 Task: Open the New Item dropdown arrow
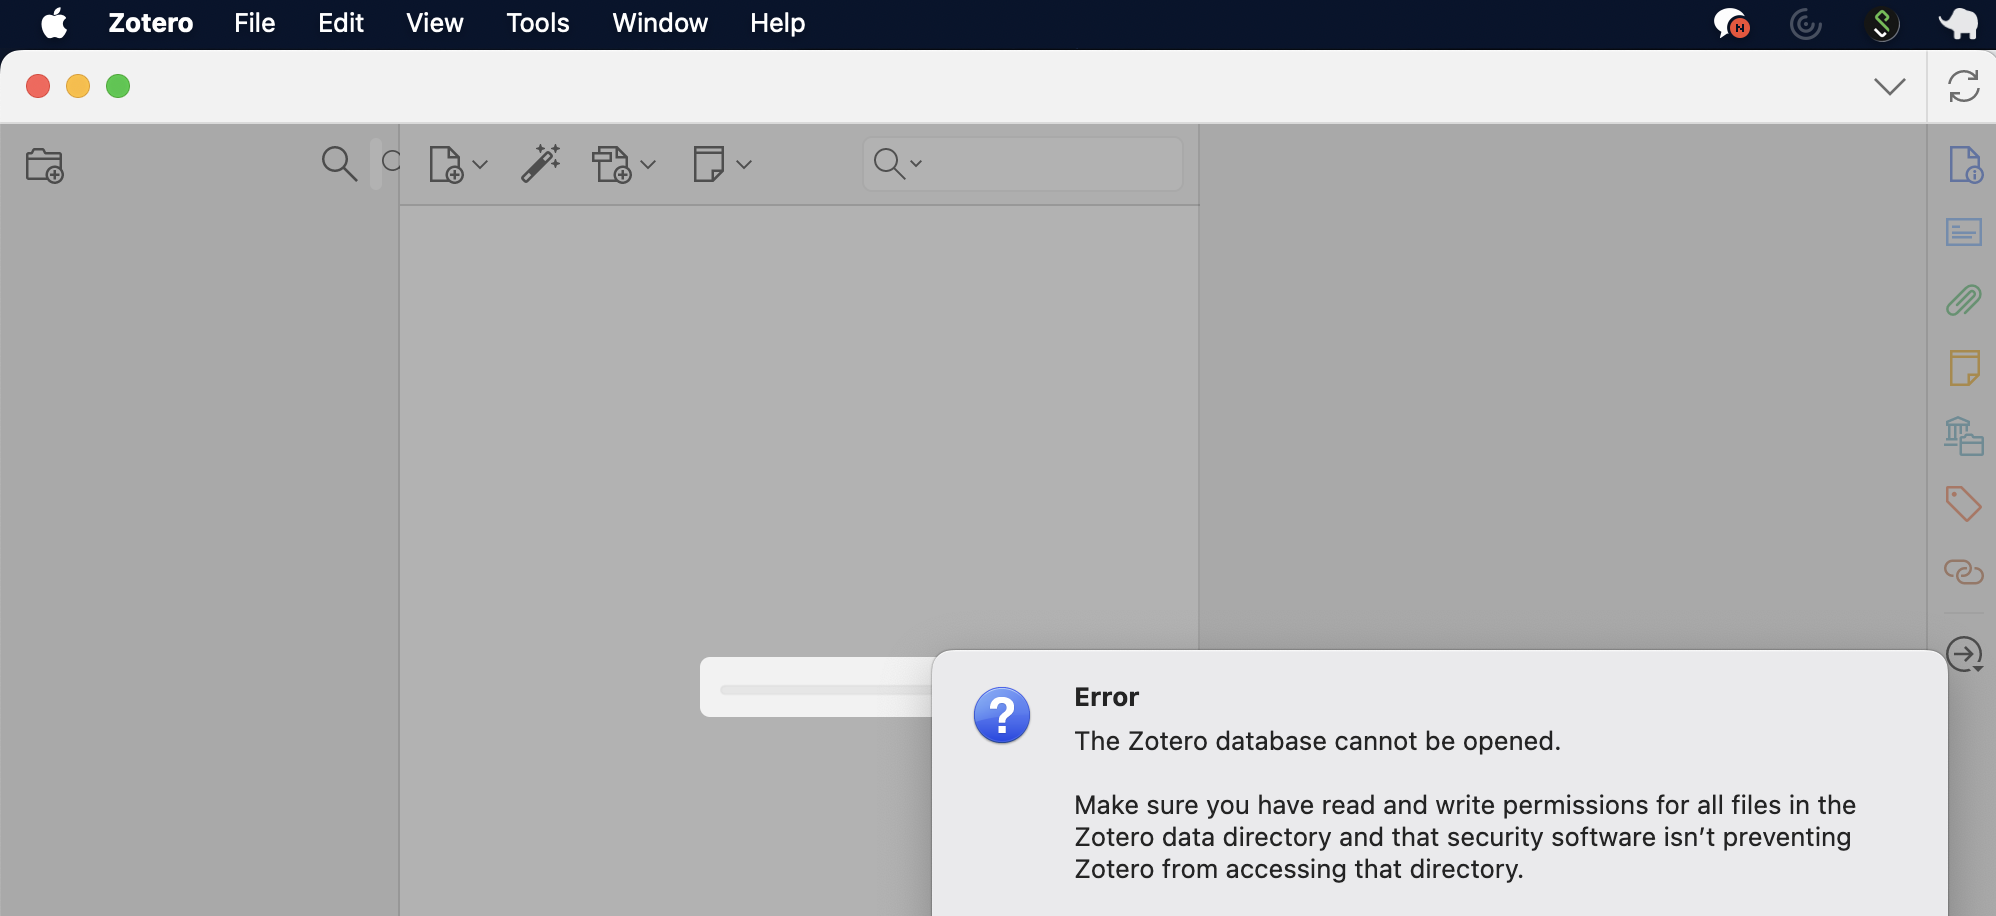480,164
